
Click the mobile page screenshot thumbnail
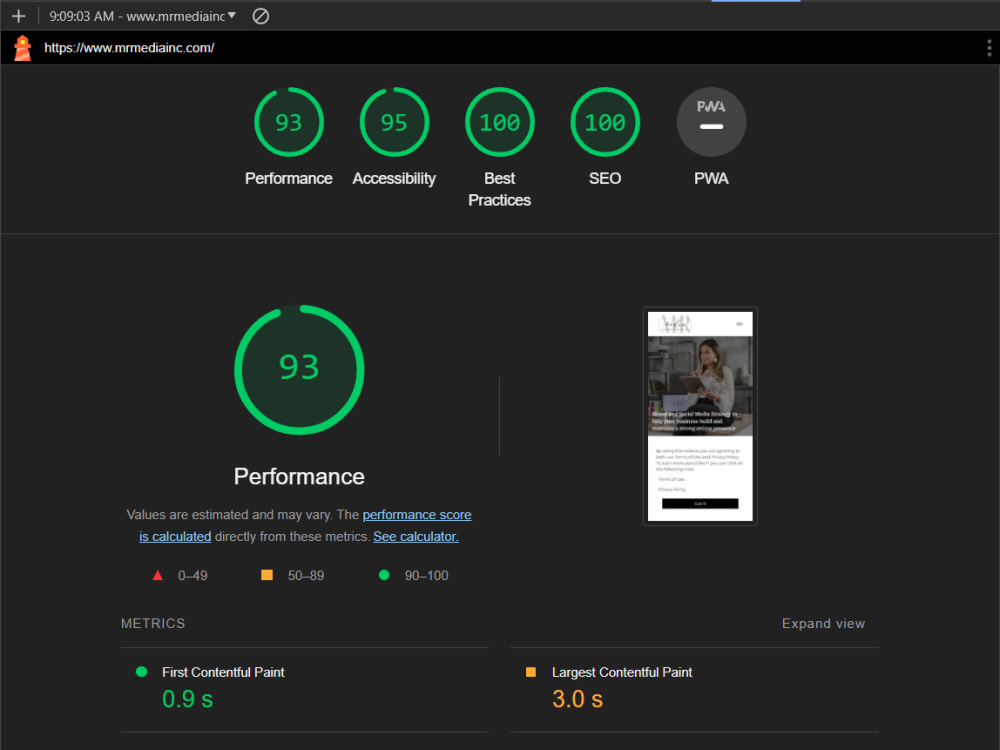(700, 416)
